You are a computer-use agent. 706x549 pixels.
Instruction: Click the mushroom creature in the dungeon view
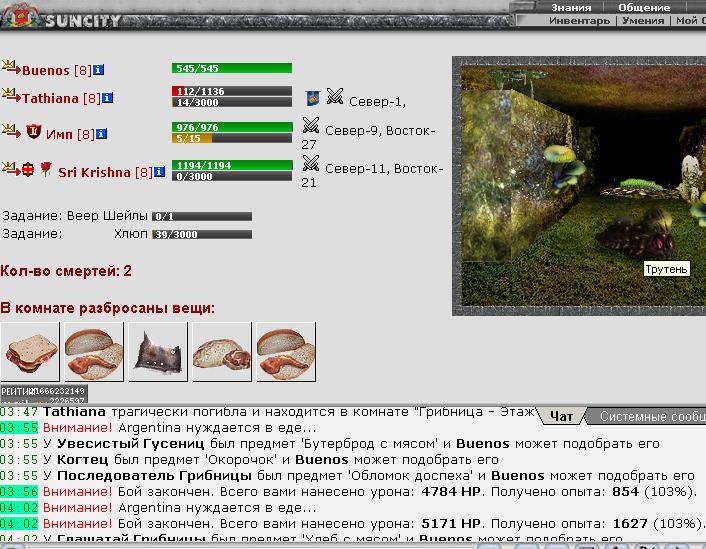(564, 169)
